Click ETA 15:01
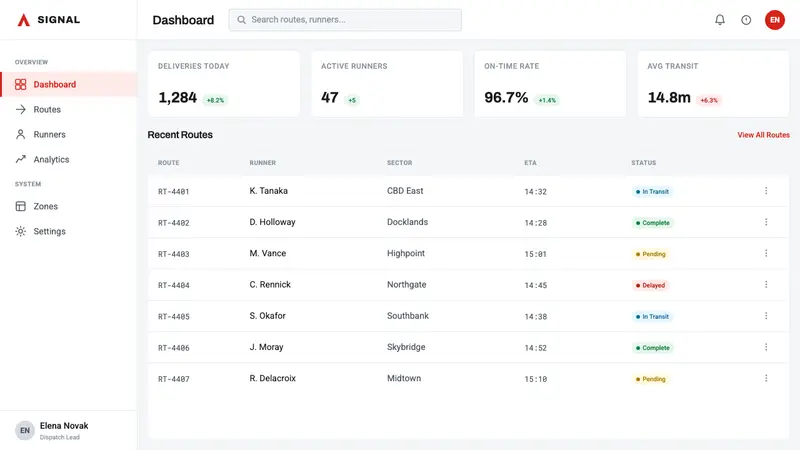 (x=535, y=254)
